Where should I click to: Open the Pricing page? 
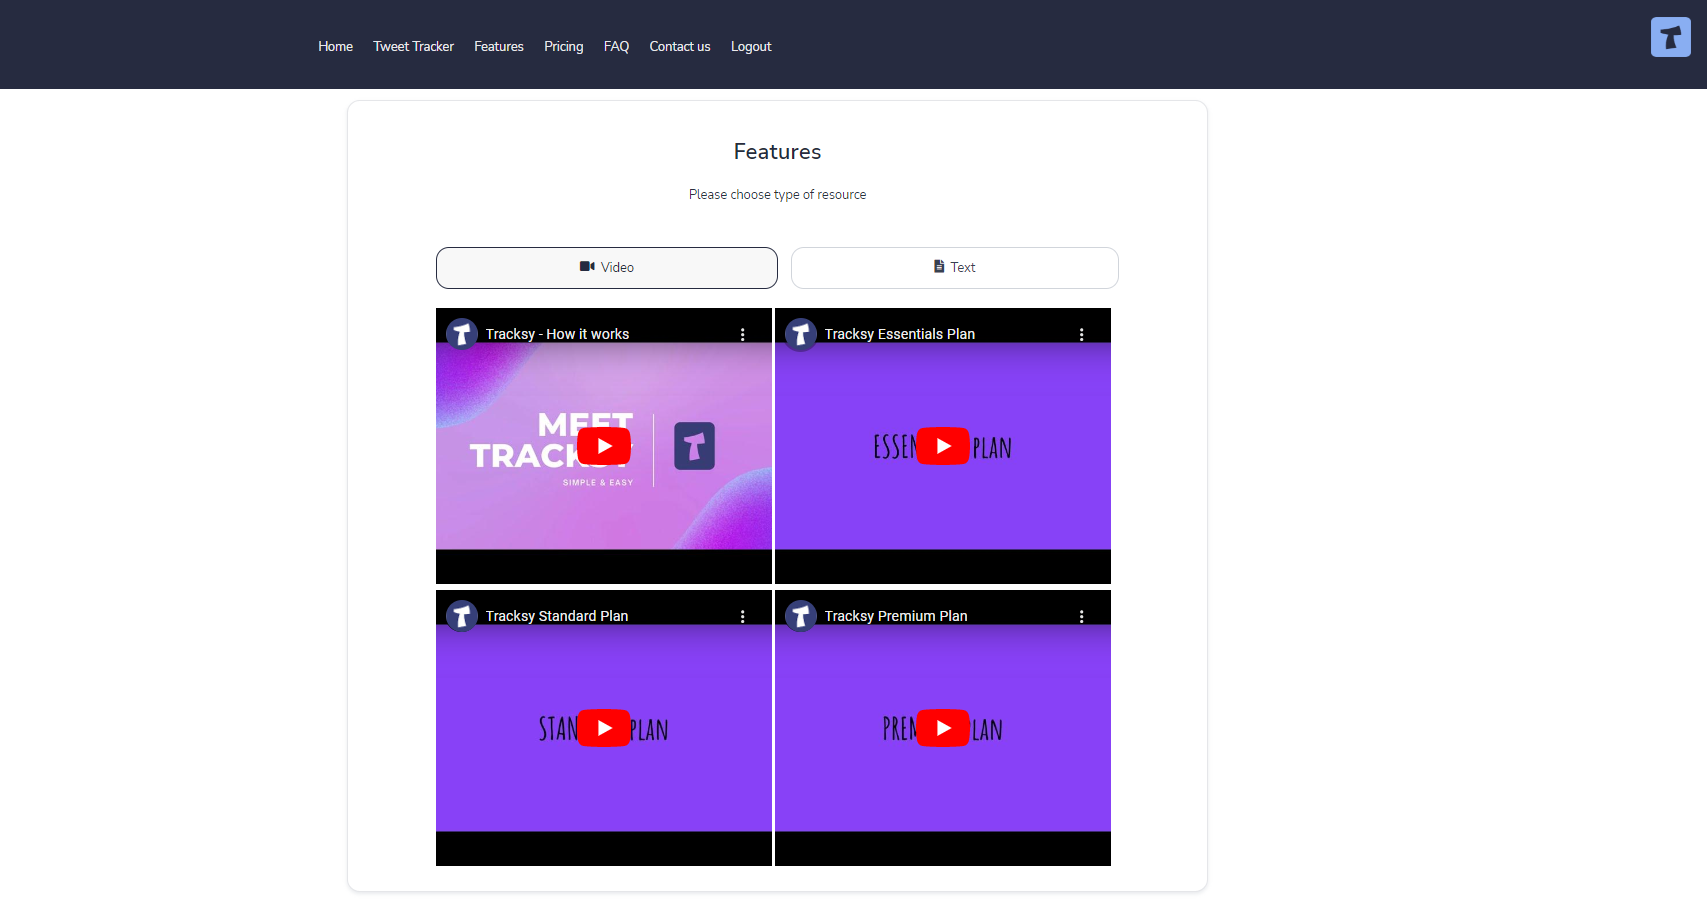(x=563, y=46)
